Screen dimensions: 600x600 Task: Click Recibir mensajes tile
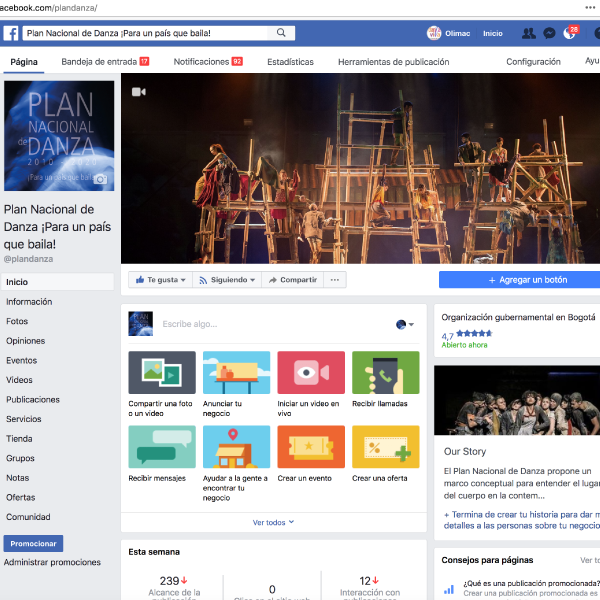162,454
